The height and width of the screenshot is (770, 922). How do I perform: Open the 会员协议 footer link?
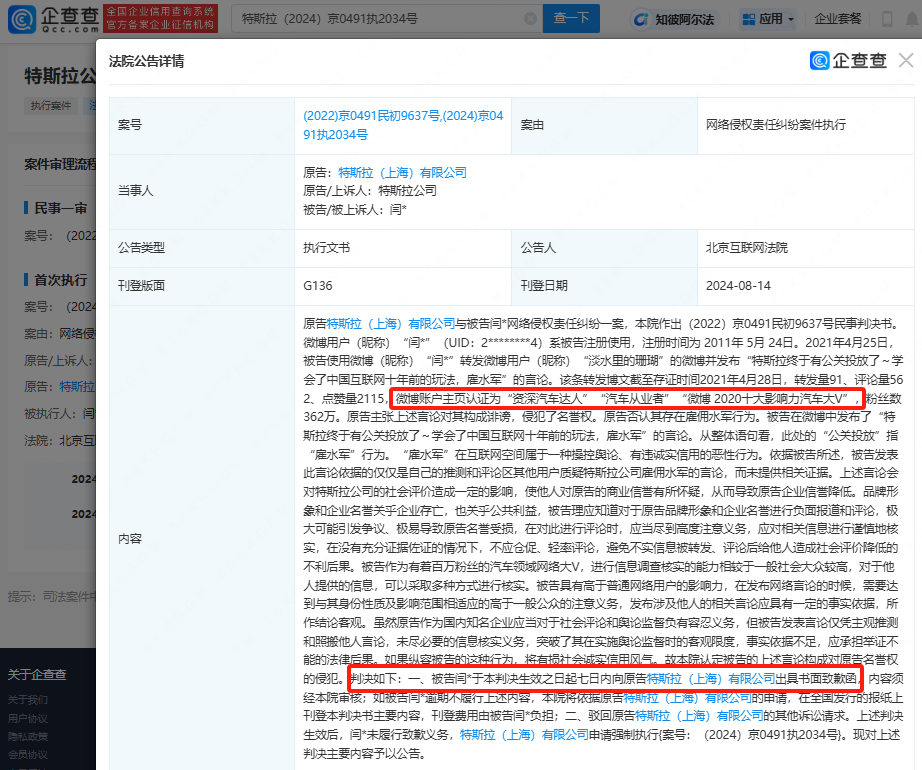tap(27, 756)
